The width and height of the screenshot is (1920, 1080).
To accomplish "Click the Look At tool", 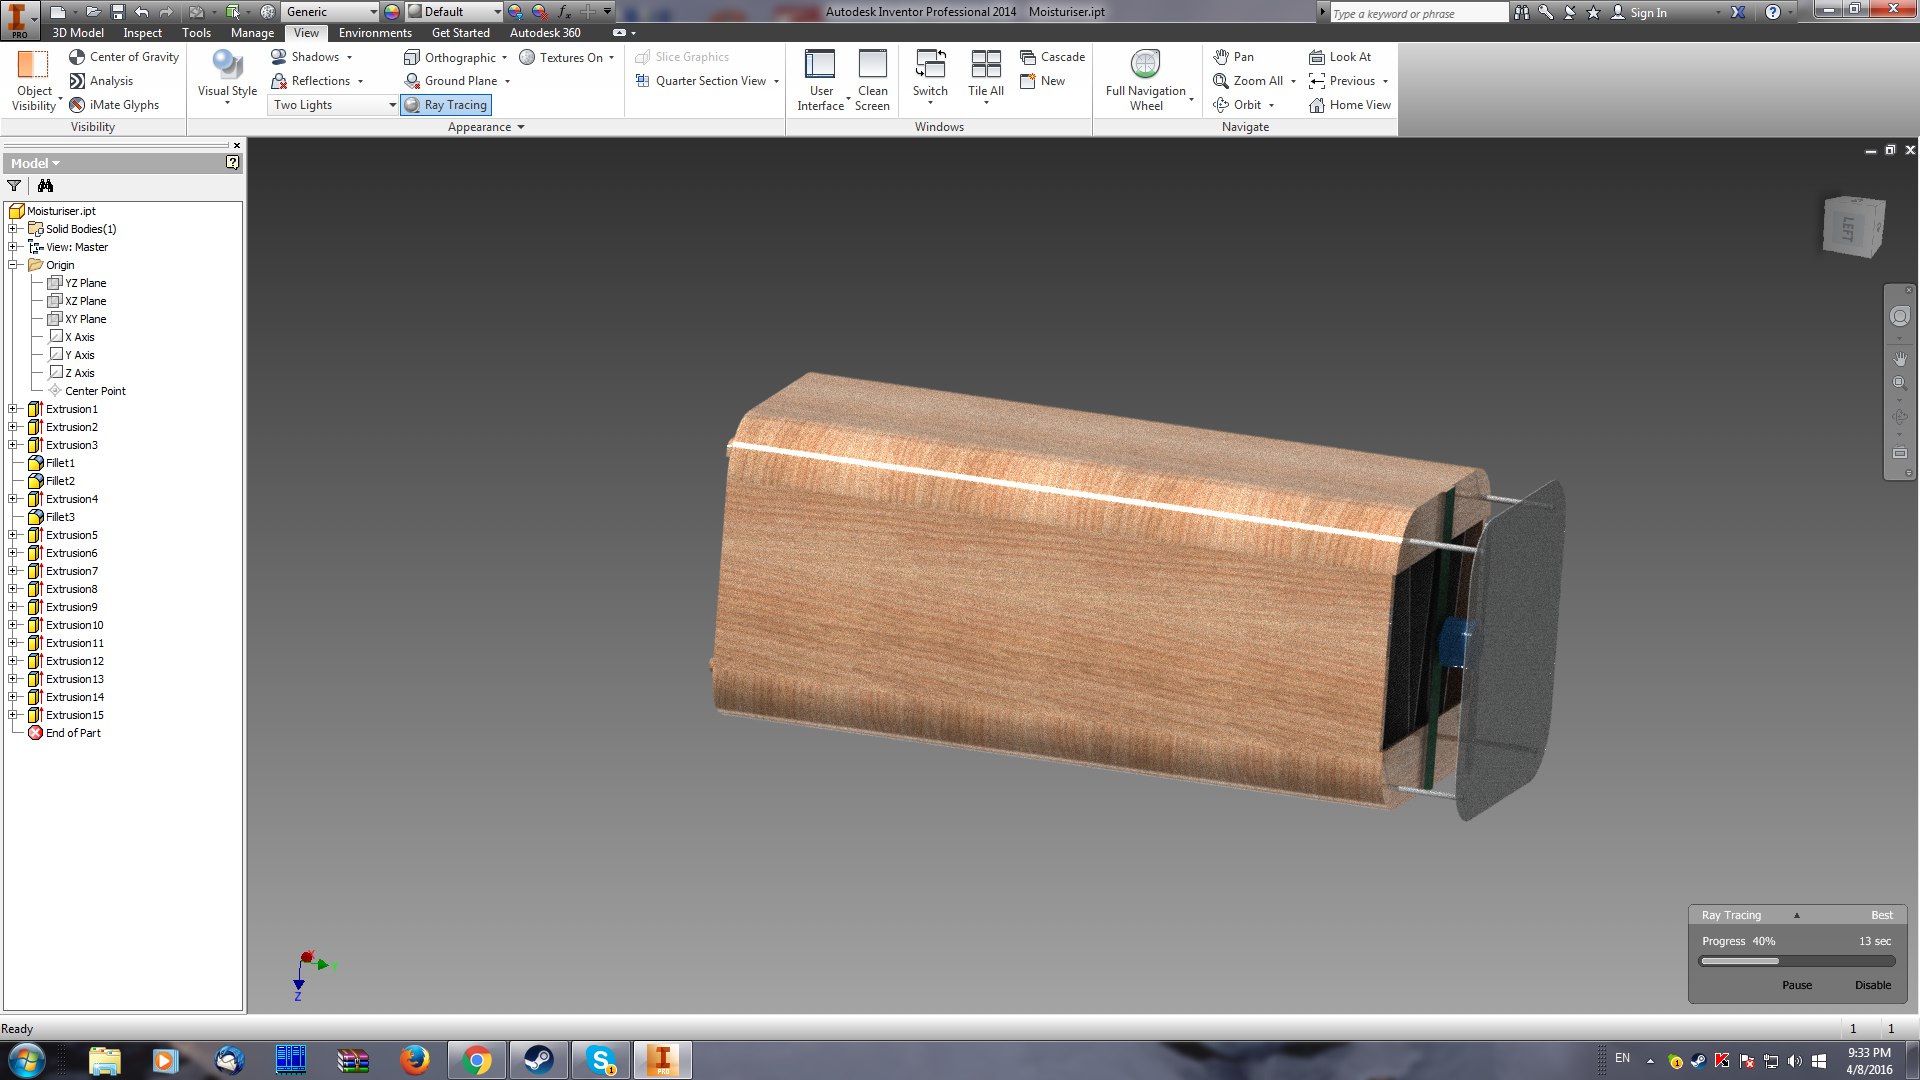I will tap(1340, 57).
